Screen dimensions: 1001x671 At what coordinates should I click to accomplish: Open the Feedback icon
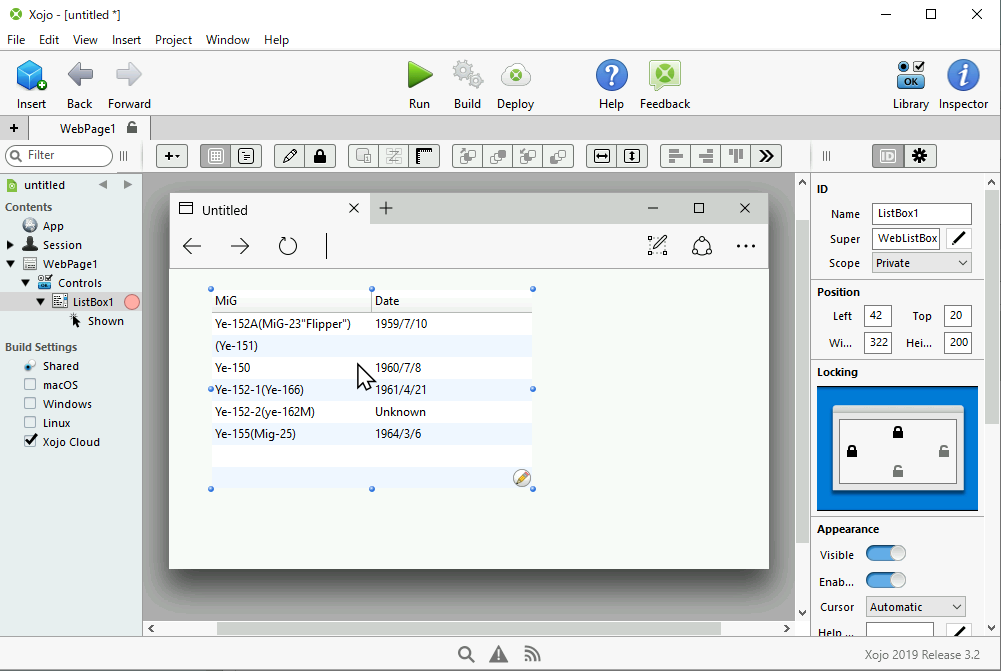coord(665,75)
